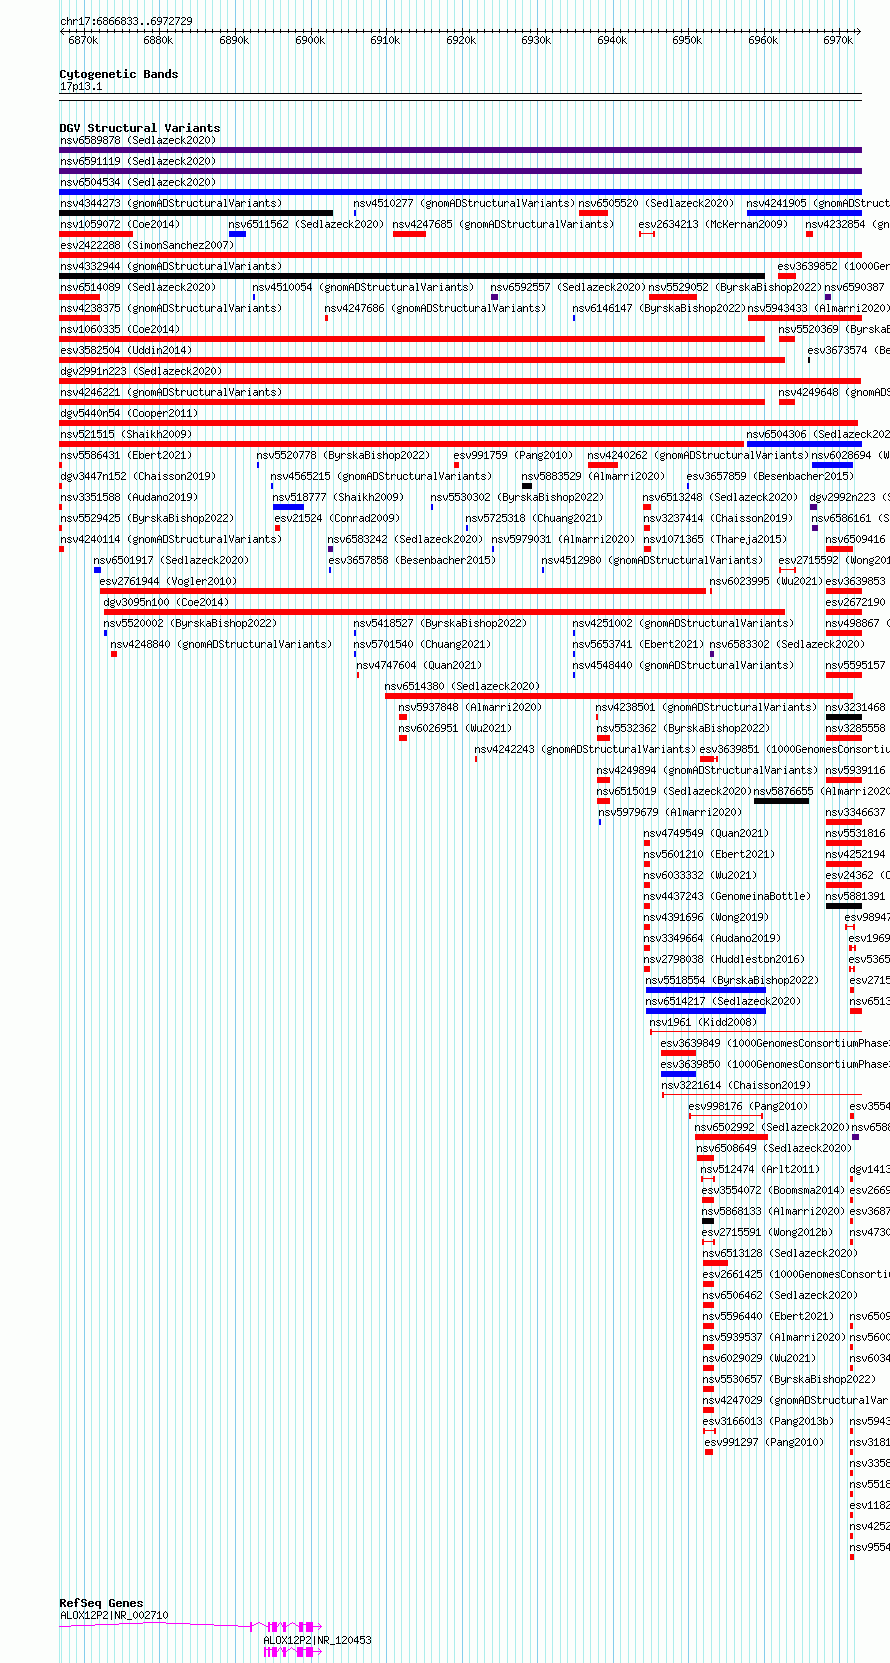The width and height of the screenshot is (890, 1663).
Task: Click the chr17:6866833..6972729 region label
Action: tap(126, 21)
